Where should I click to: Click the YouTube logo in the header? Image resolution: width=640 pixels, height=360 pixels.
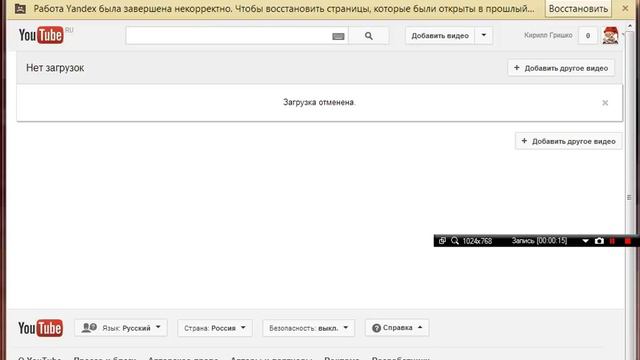(41, 35)
